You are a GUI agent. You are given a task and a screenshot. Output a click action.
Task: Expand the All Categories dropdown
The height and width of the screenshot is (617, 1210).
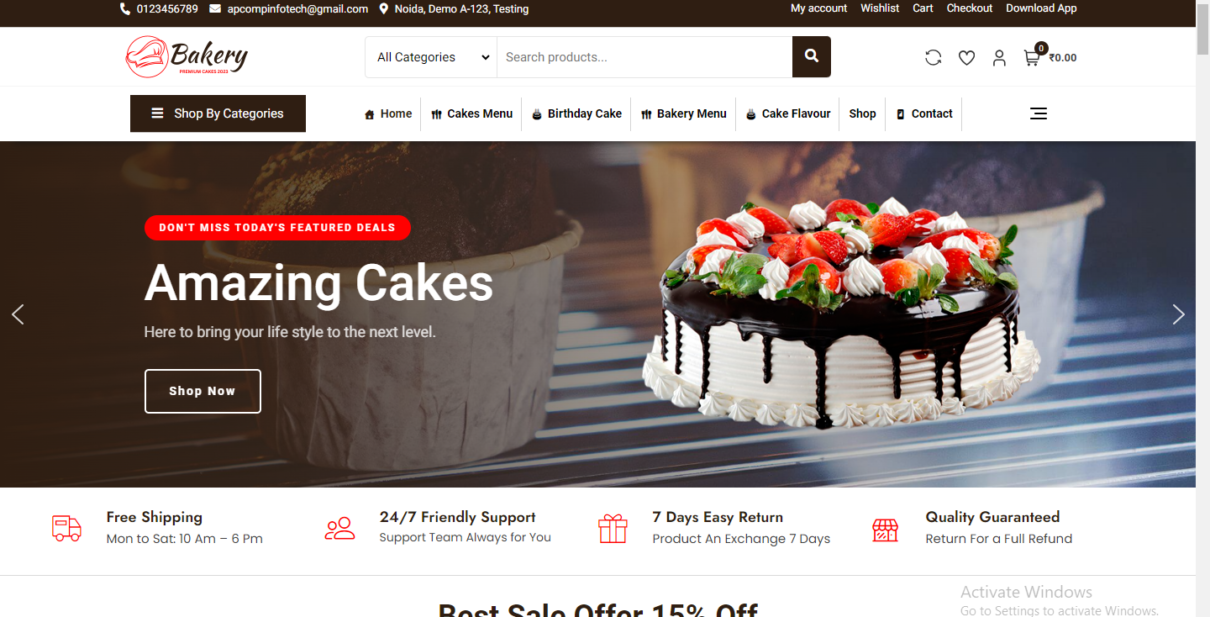pyautogui.click(x=431, y=57)
